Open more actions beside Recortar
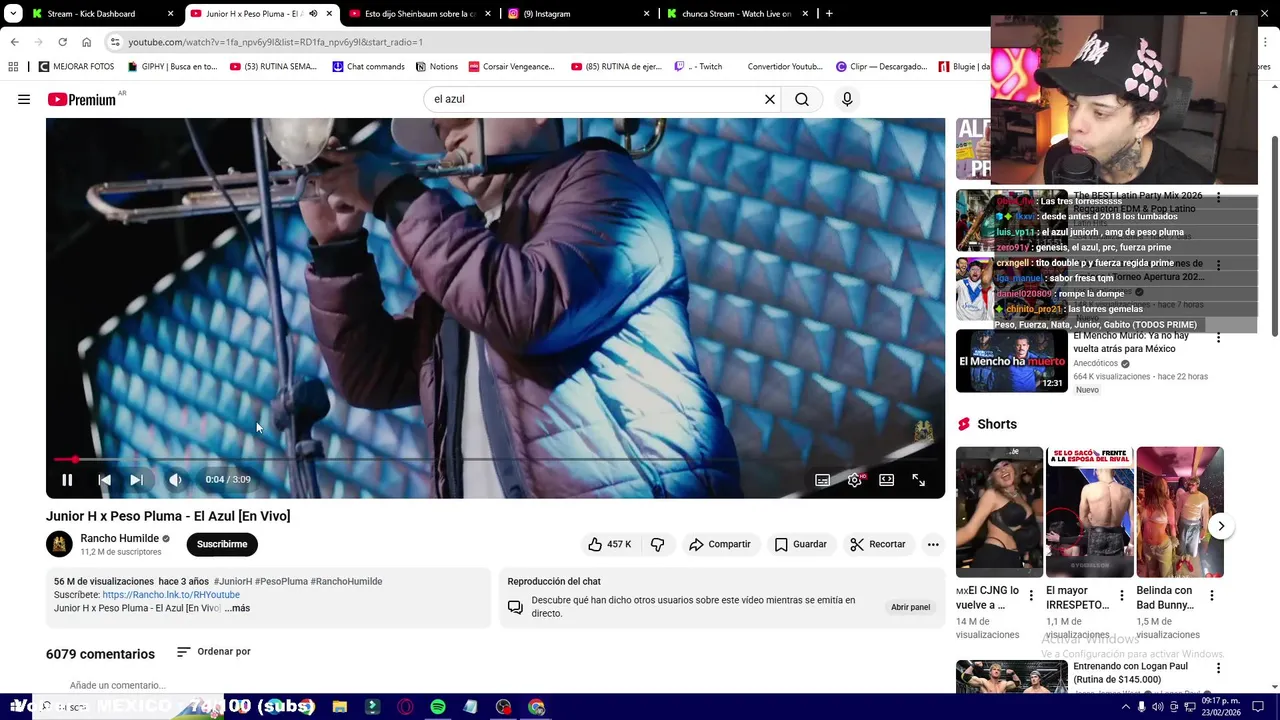The height and width of the screenshot is (720, 1280). (x=933, y=544)
